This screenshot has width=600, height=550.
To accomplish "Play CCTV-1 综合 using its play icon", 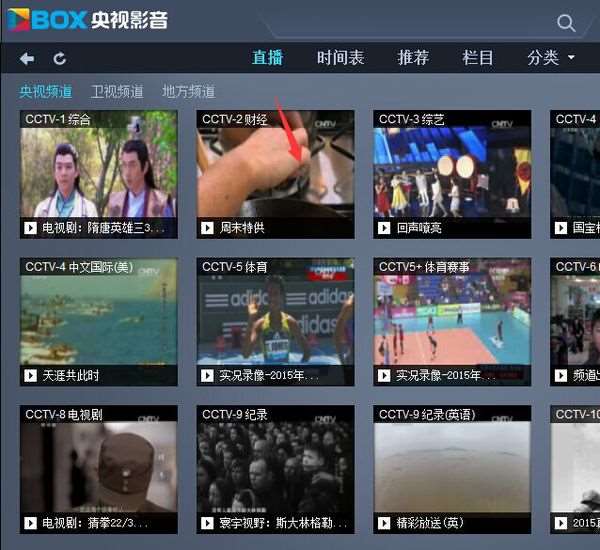I will 30,228.
